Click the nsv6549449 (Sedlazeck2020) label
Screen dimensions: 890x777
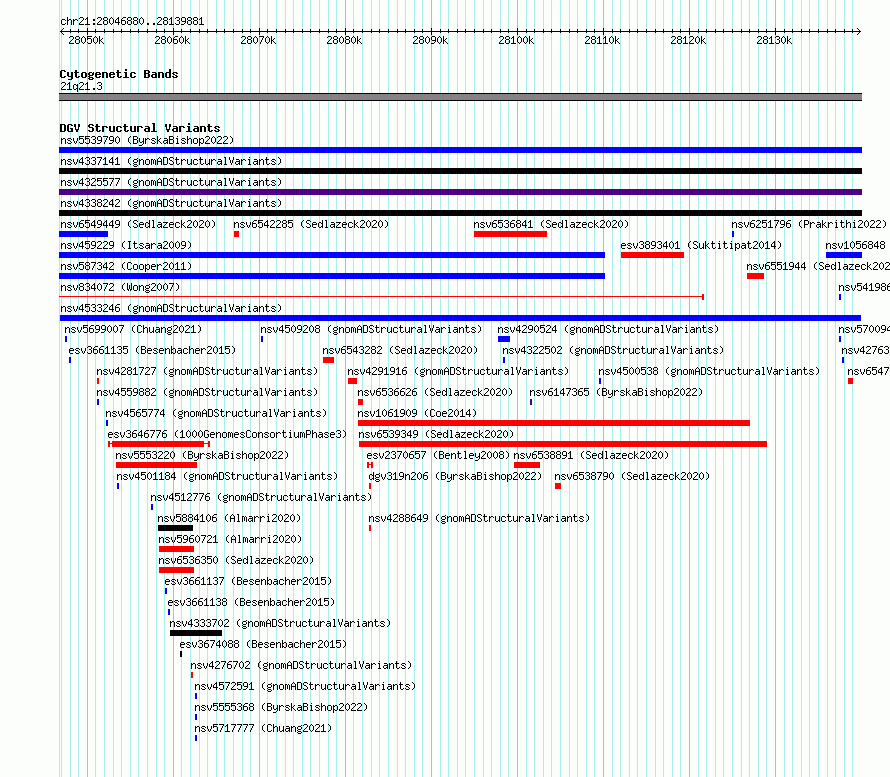tap(138, 224)
